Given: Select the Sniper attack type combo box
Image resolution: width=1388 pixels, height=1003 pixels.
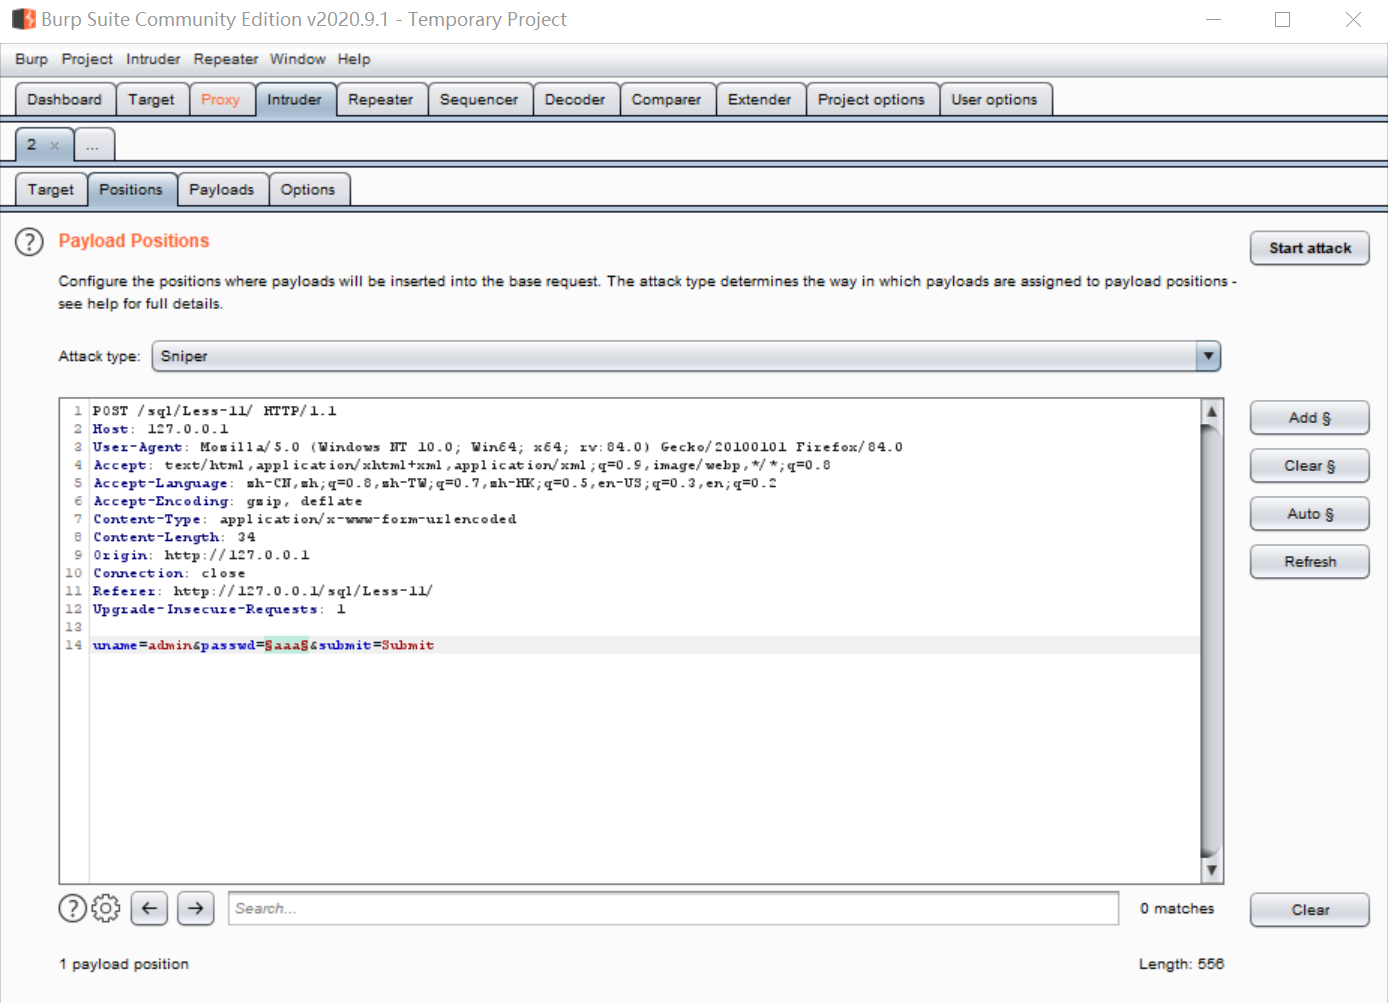Looking at the screenshot, I should (686, 356).
